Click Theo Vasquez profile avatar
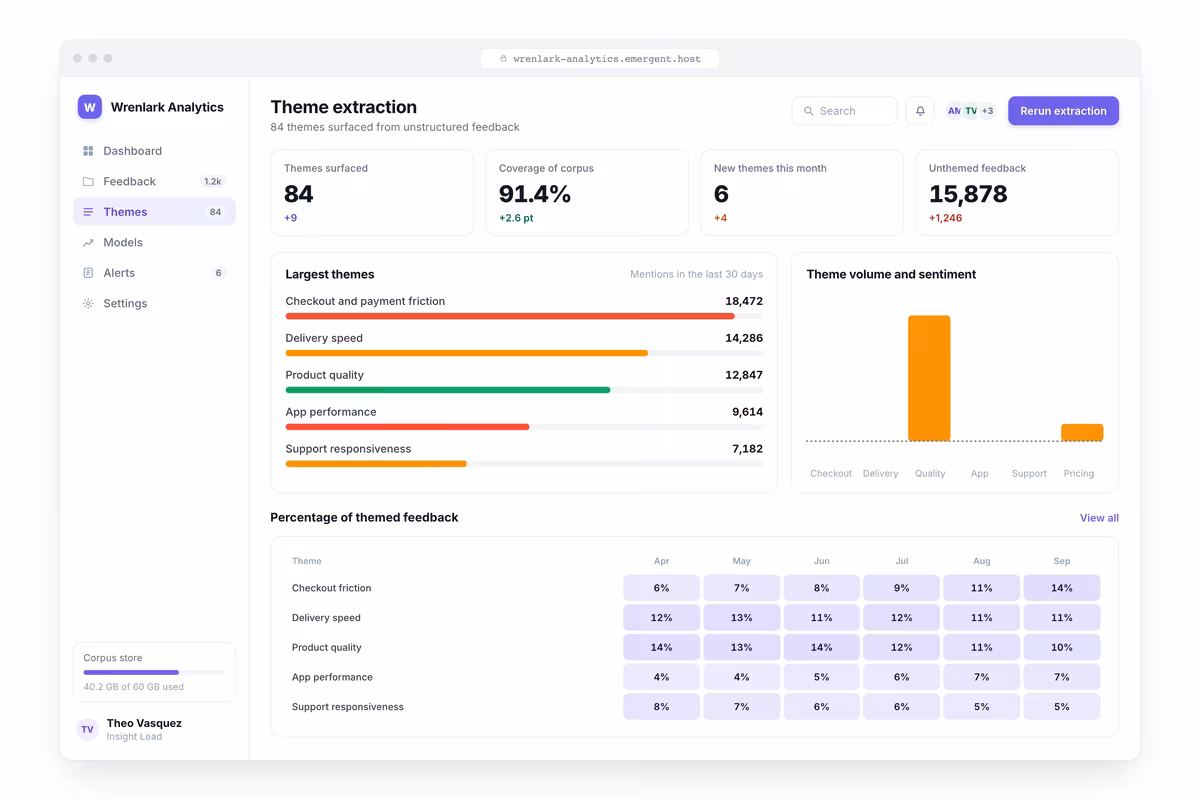The width and height of the screenshot is (1200, 800). (88, 729)
